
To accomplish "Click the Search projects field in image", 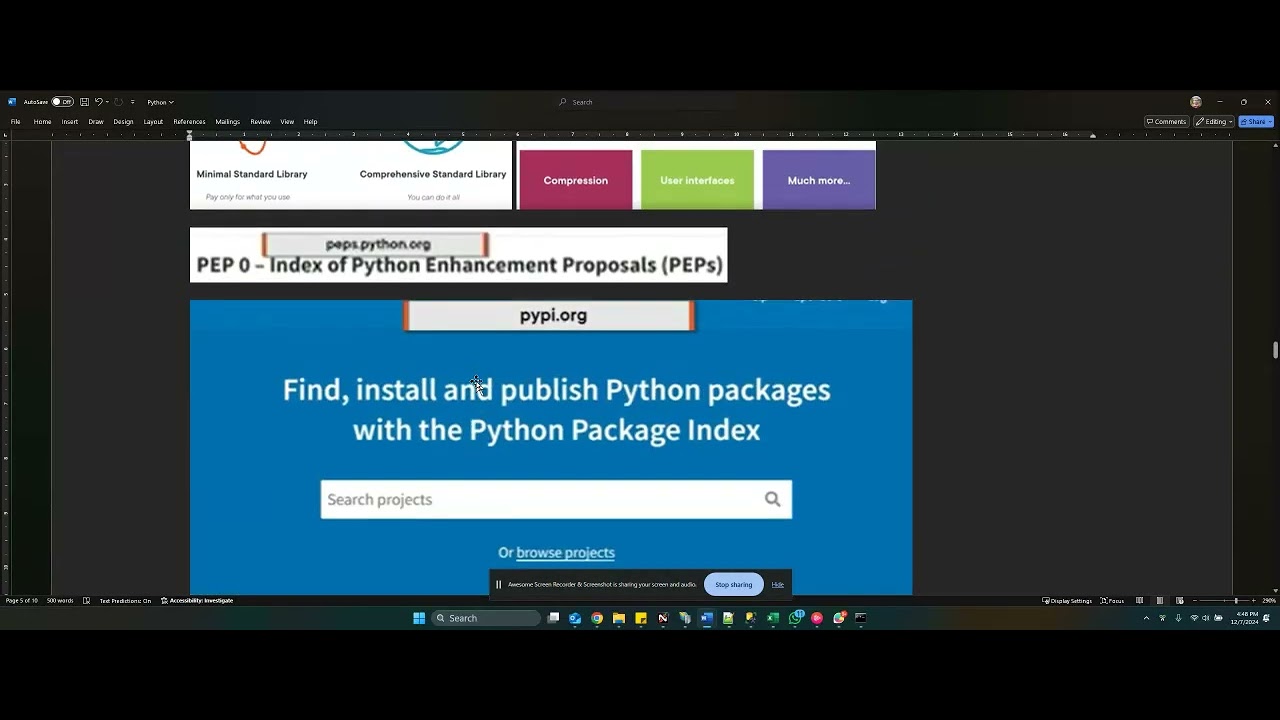I will 556,499.
